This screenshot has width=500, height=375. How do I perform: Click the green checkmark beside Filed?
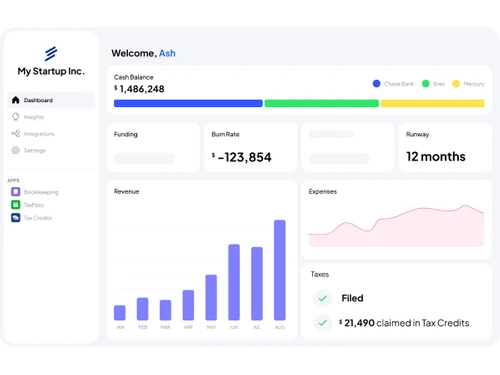[322, 298]
